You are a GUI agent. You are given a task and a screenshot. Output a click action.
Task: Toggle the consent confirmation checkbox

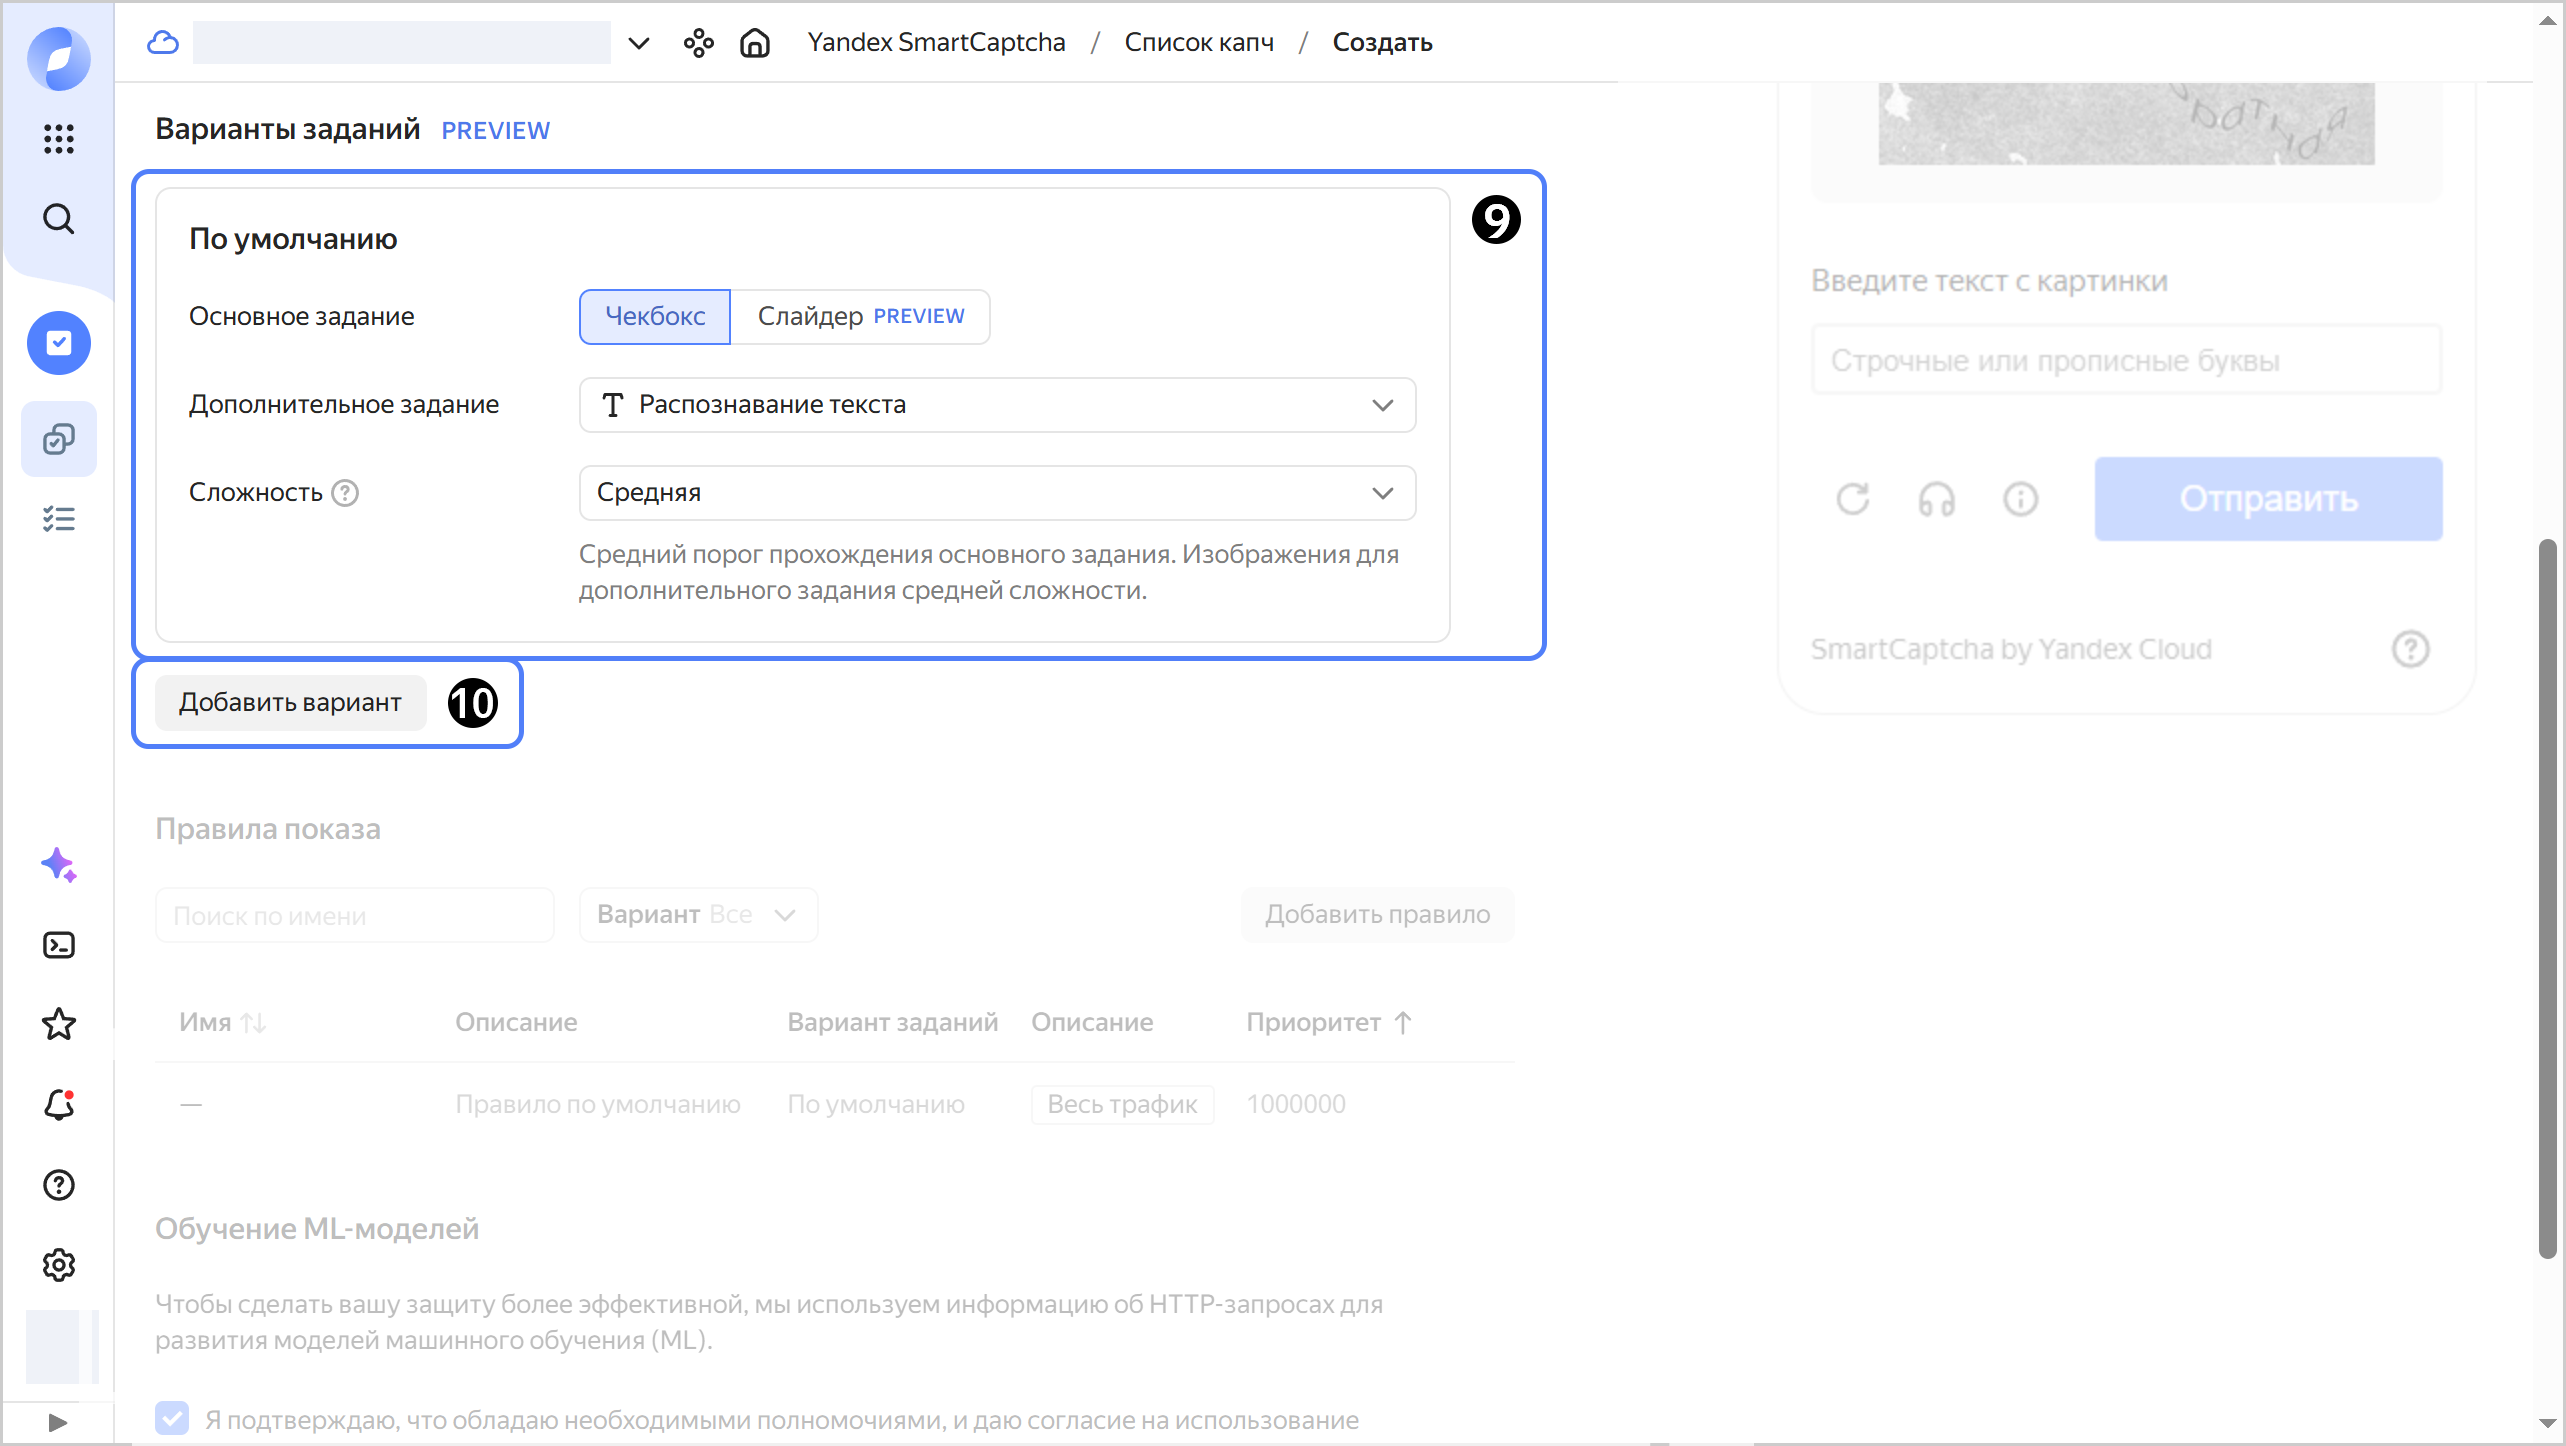[172, 1418]
